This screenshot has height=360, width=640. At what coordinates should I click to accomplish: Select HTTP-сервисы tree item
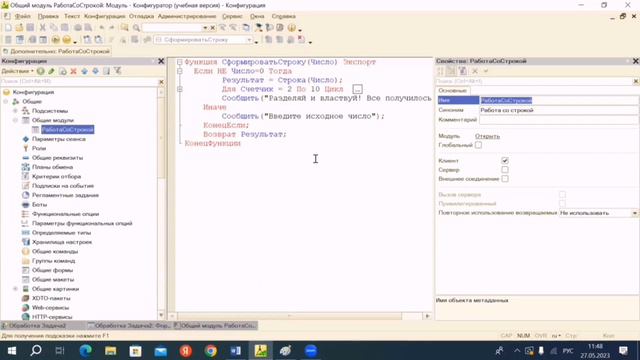click(52, 317)
